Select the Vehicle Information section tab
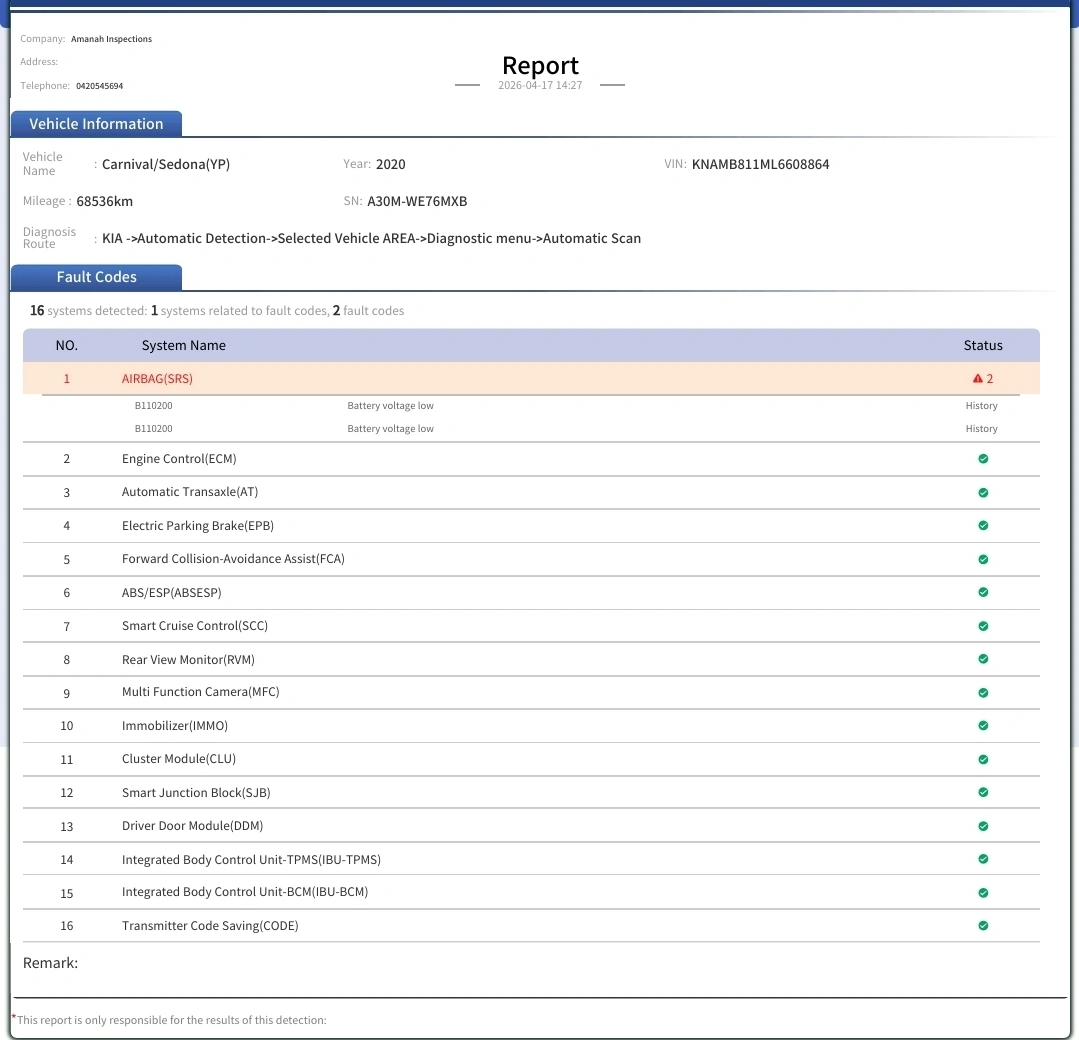Viewport: 1079px width, 1040px height. coord(96,124)
